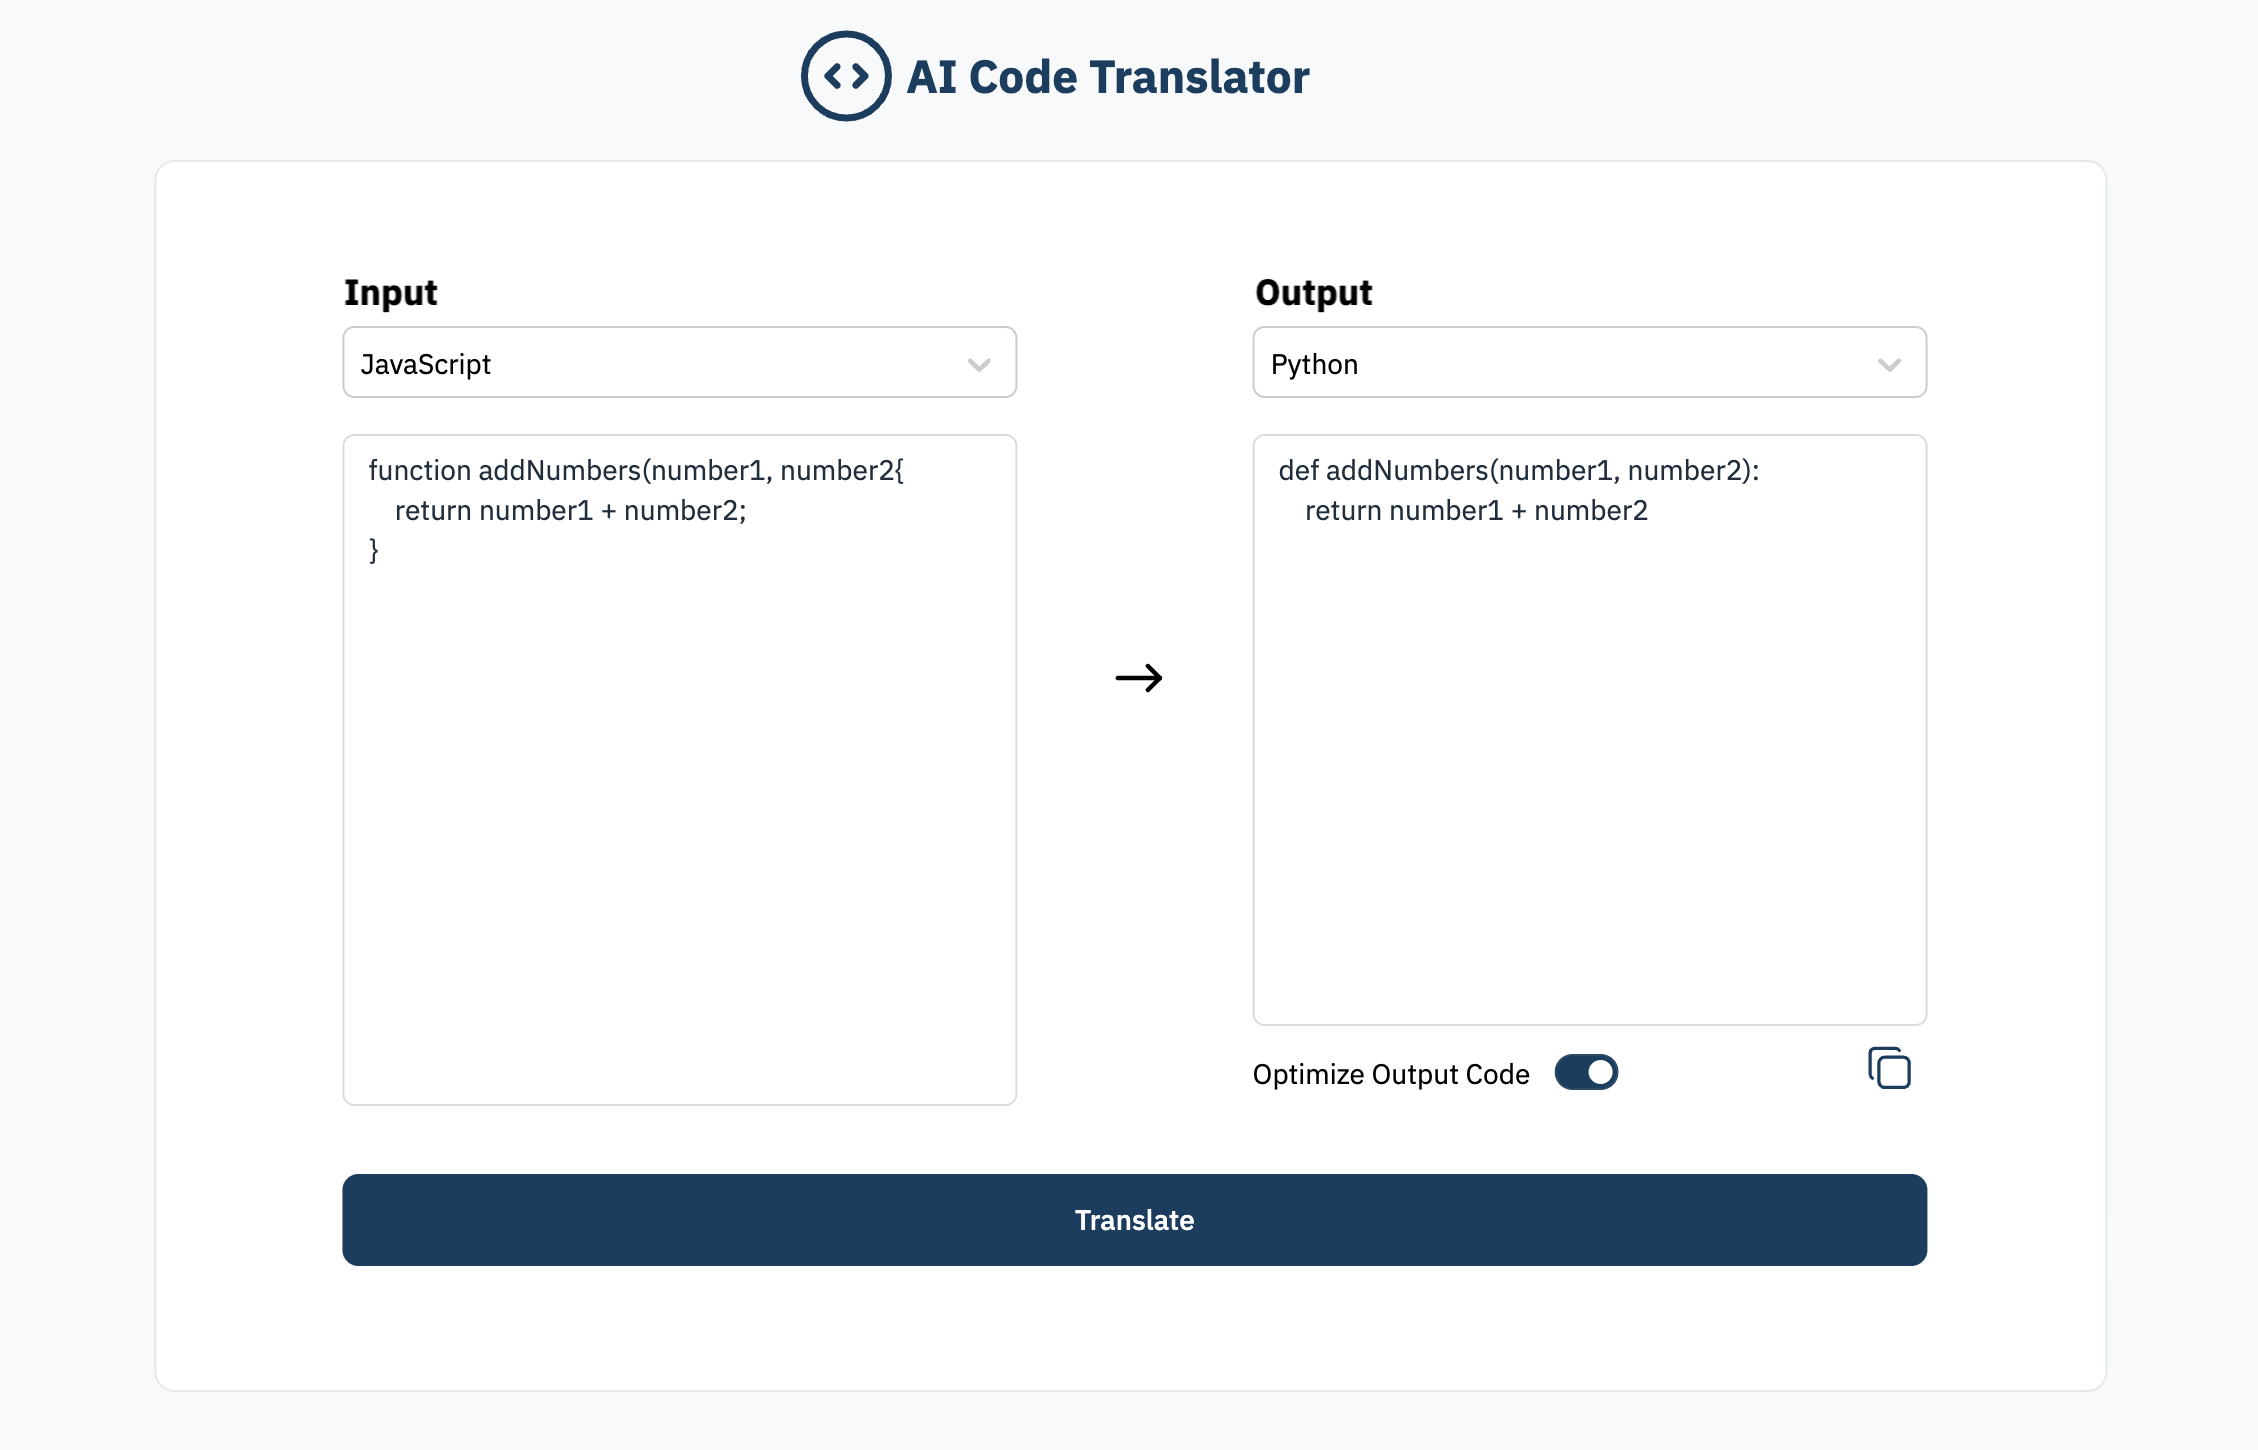Image resolution: width=2258 pixels, height=1450 pixels.
Task: Toggle the Optimize Output Code switch
Action: pyautogui.click(x=1586, y=1072)
